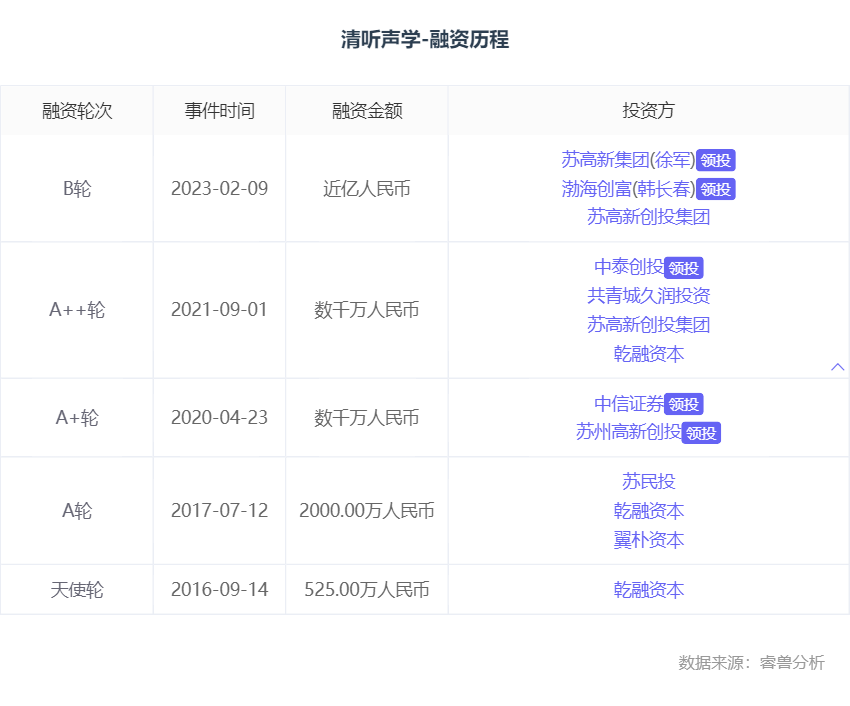Click the amount 近亿人民币

[367, 189]
